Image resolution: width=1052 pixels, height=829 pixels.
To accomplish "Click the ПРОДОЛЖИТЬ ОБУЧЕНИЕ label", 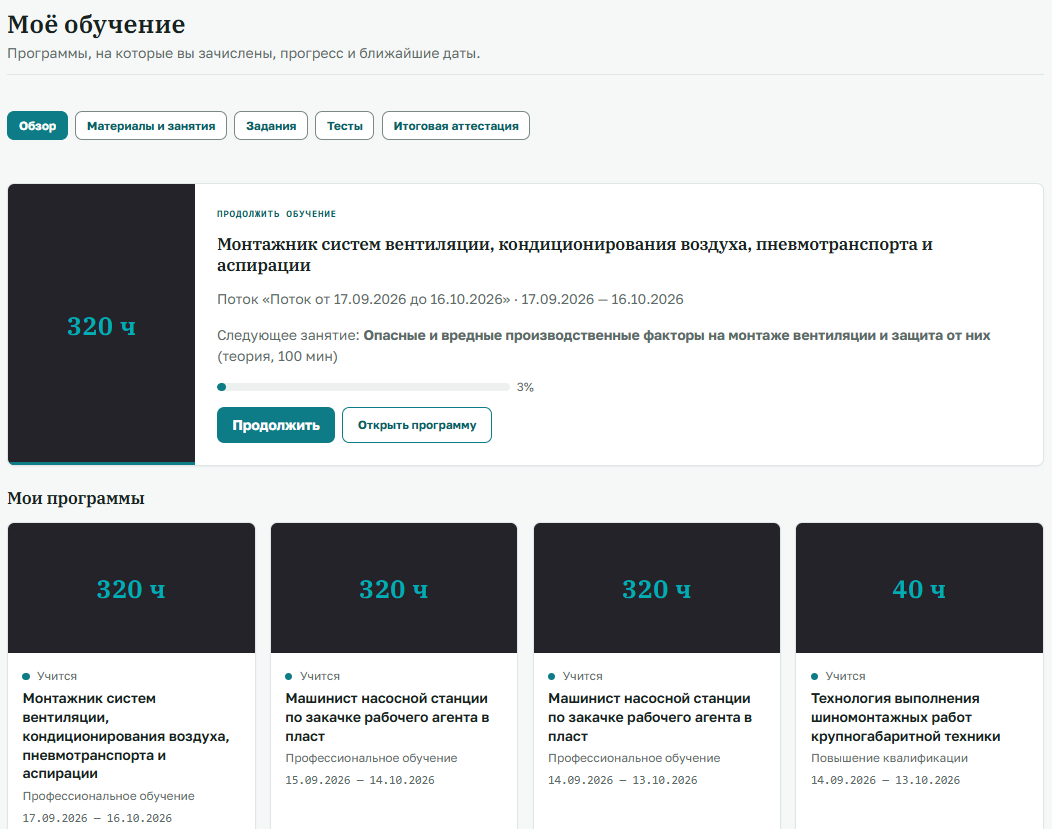I will tap(276, 214).
